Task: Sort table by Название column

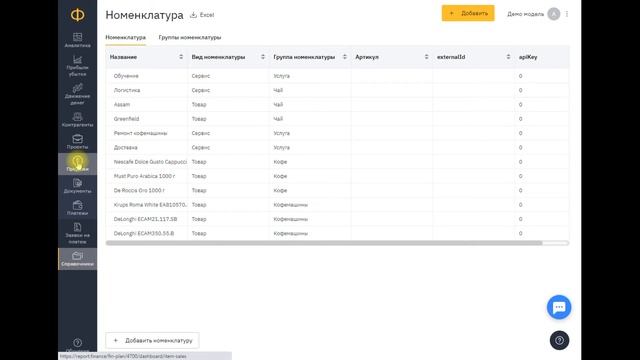Action: click(x=181, y=57)
